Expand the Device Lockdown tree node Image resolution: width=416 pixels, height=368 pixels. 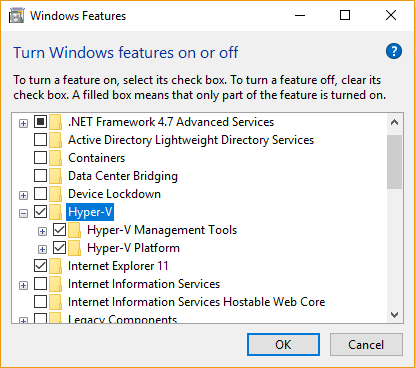pyautogui.click(x=23, y=195)
